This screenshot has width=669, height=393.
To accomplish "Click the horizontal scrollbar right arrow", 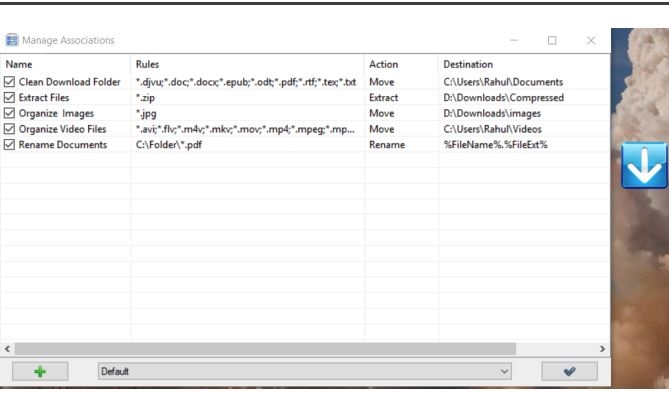I will click(602, 349).
